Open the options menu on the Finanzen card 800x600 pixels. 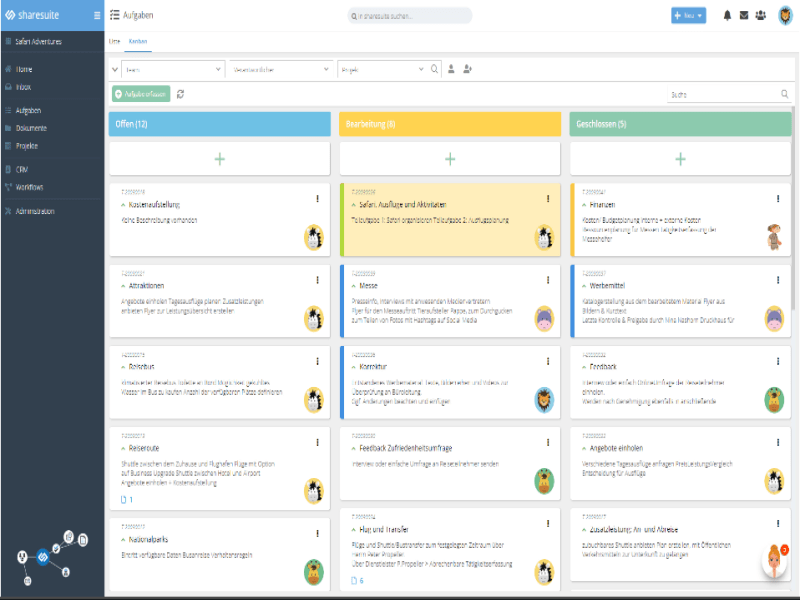tap(778, 198)
